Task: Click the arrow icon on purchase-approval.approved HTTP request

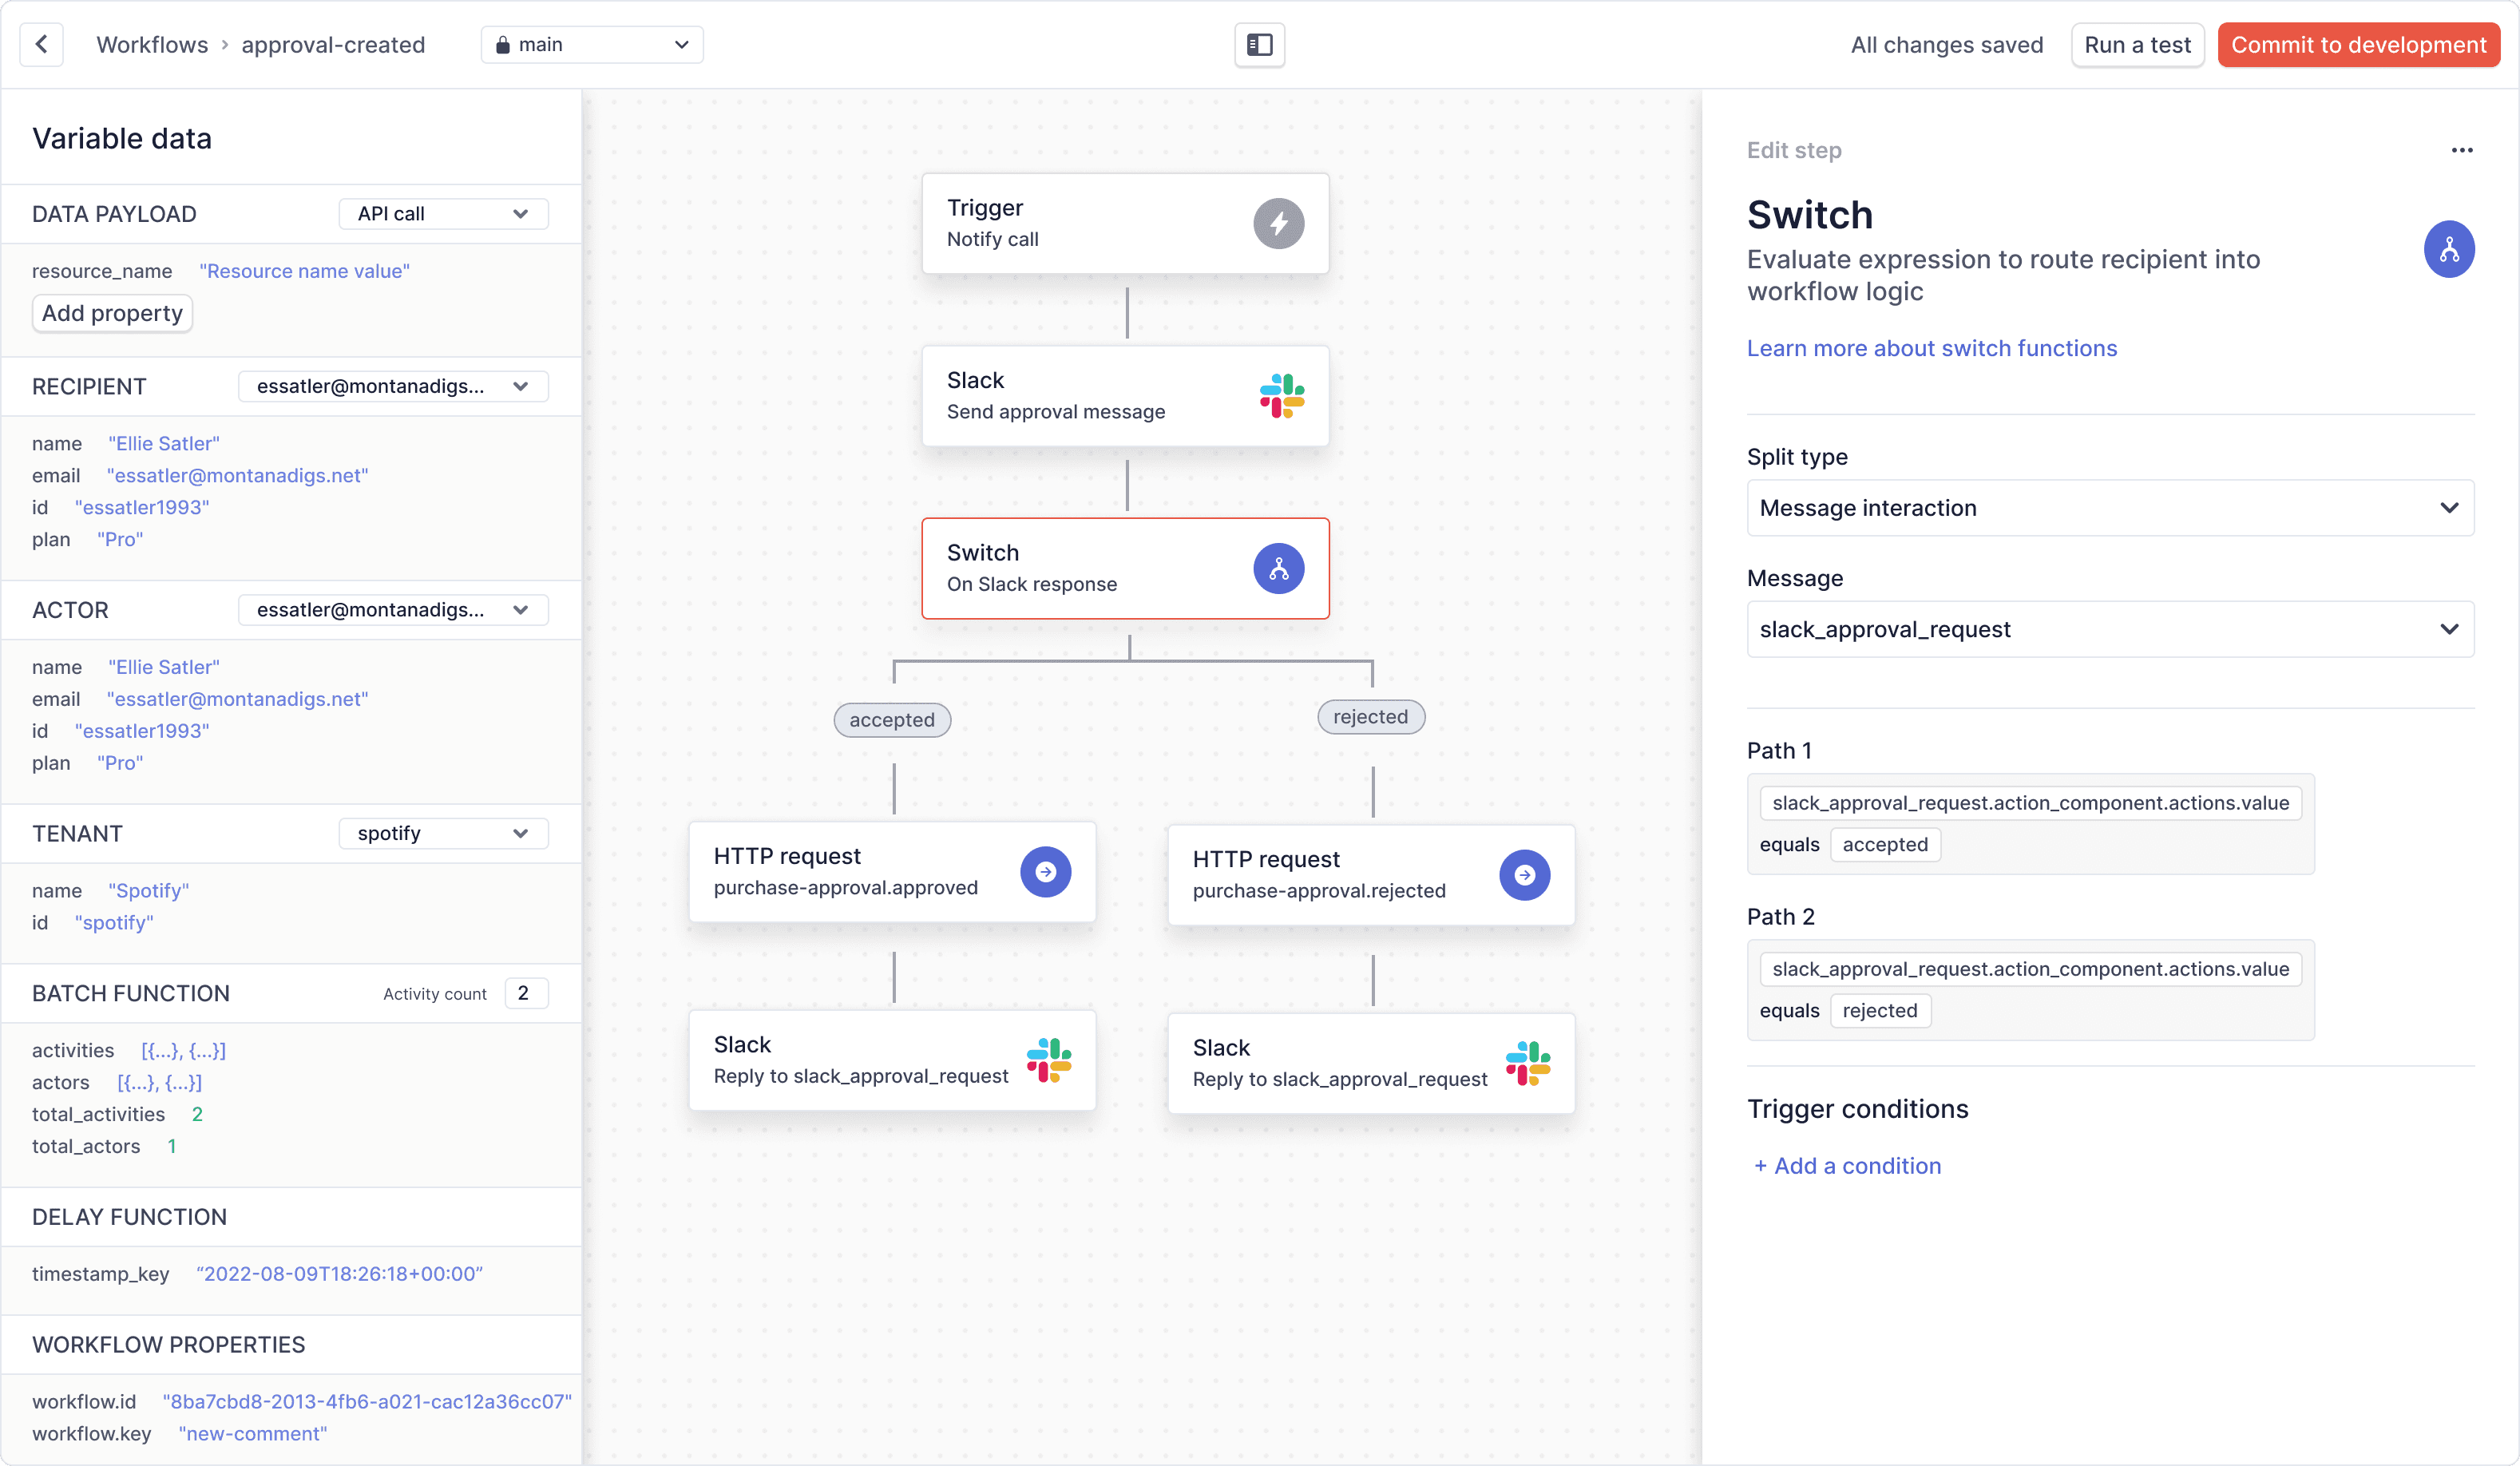Action: pos(1045,871)
